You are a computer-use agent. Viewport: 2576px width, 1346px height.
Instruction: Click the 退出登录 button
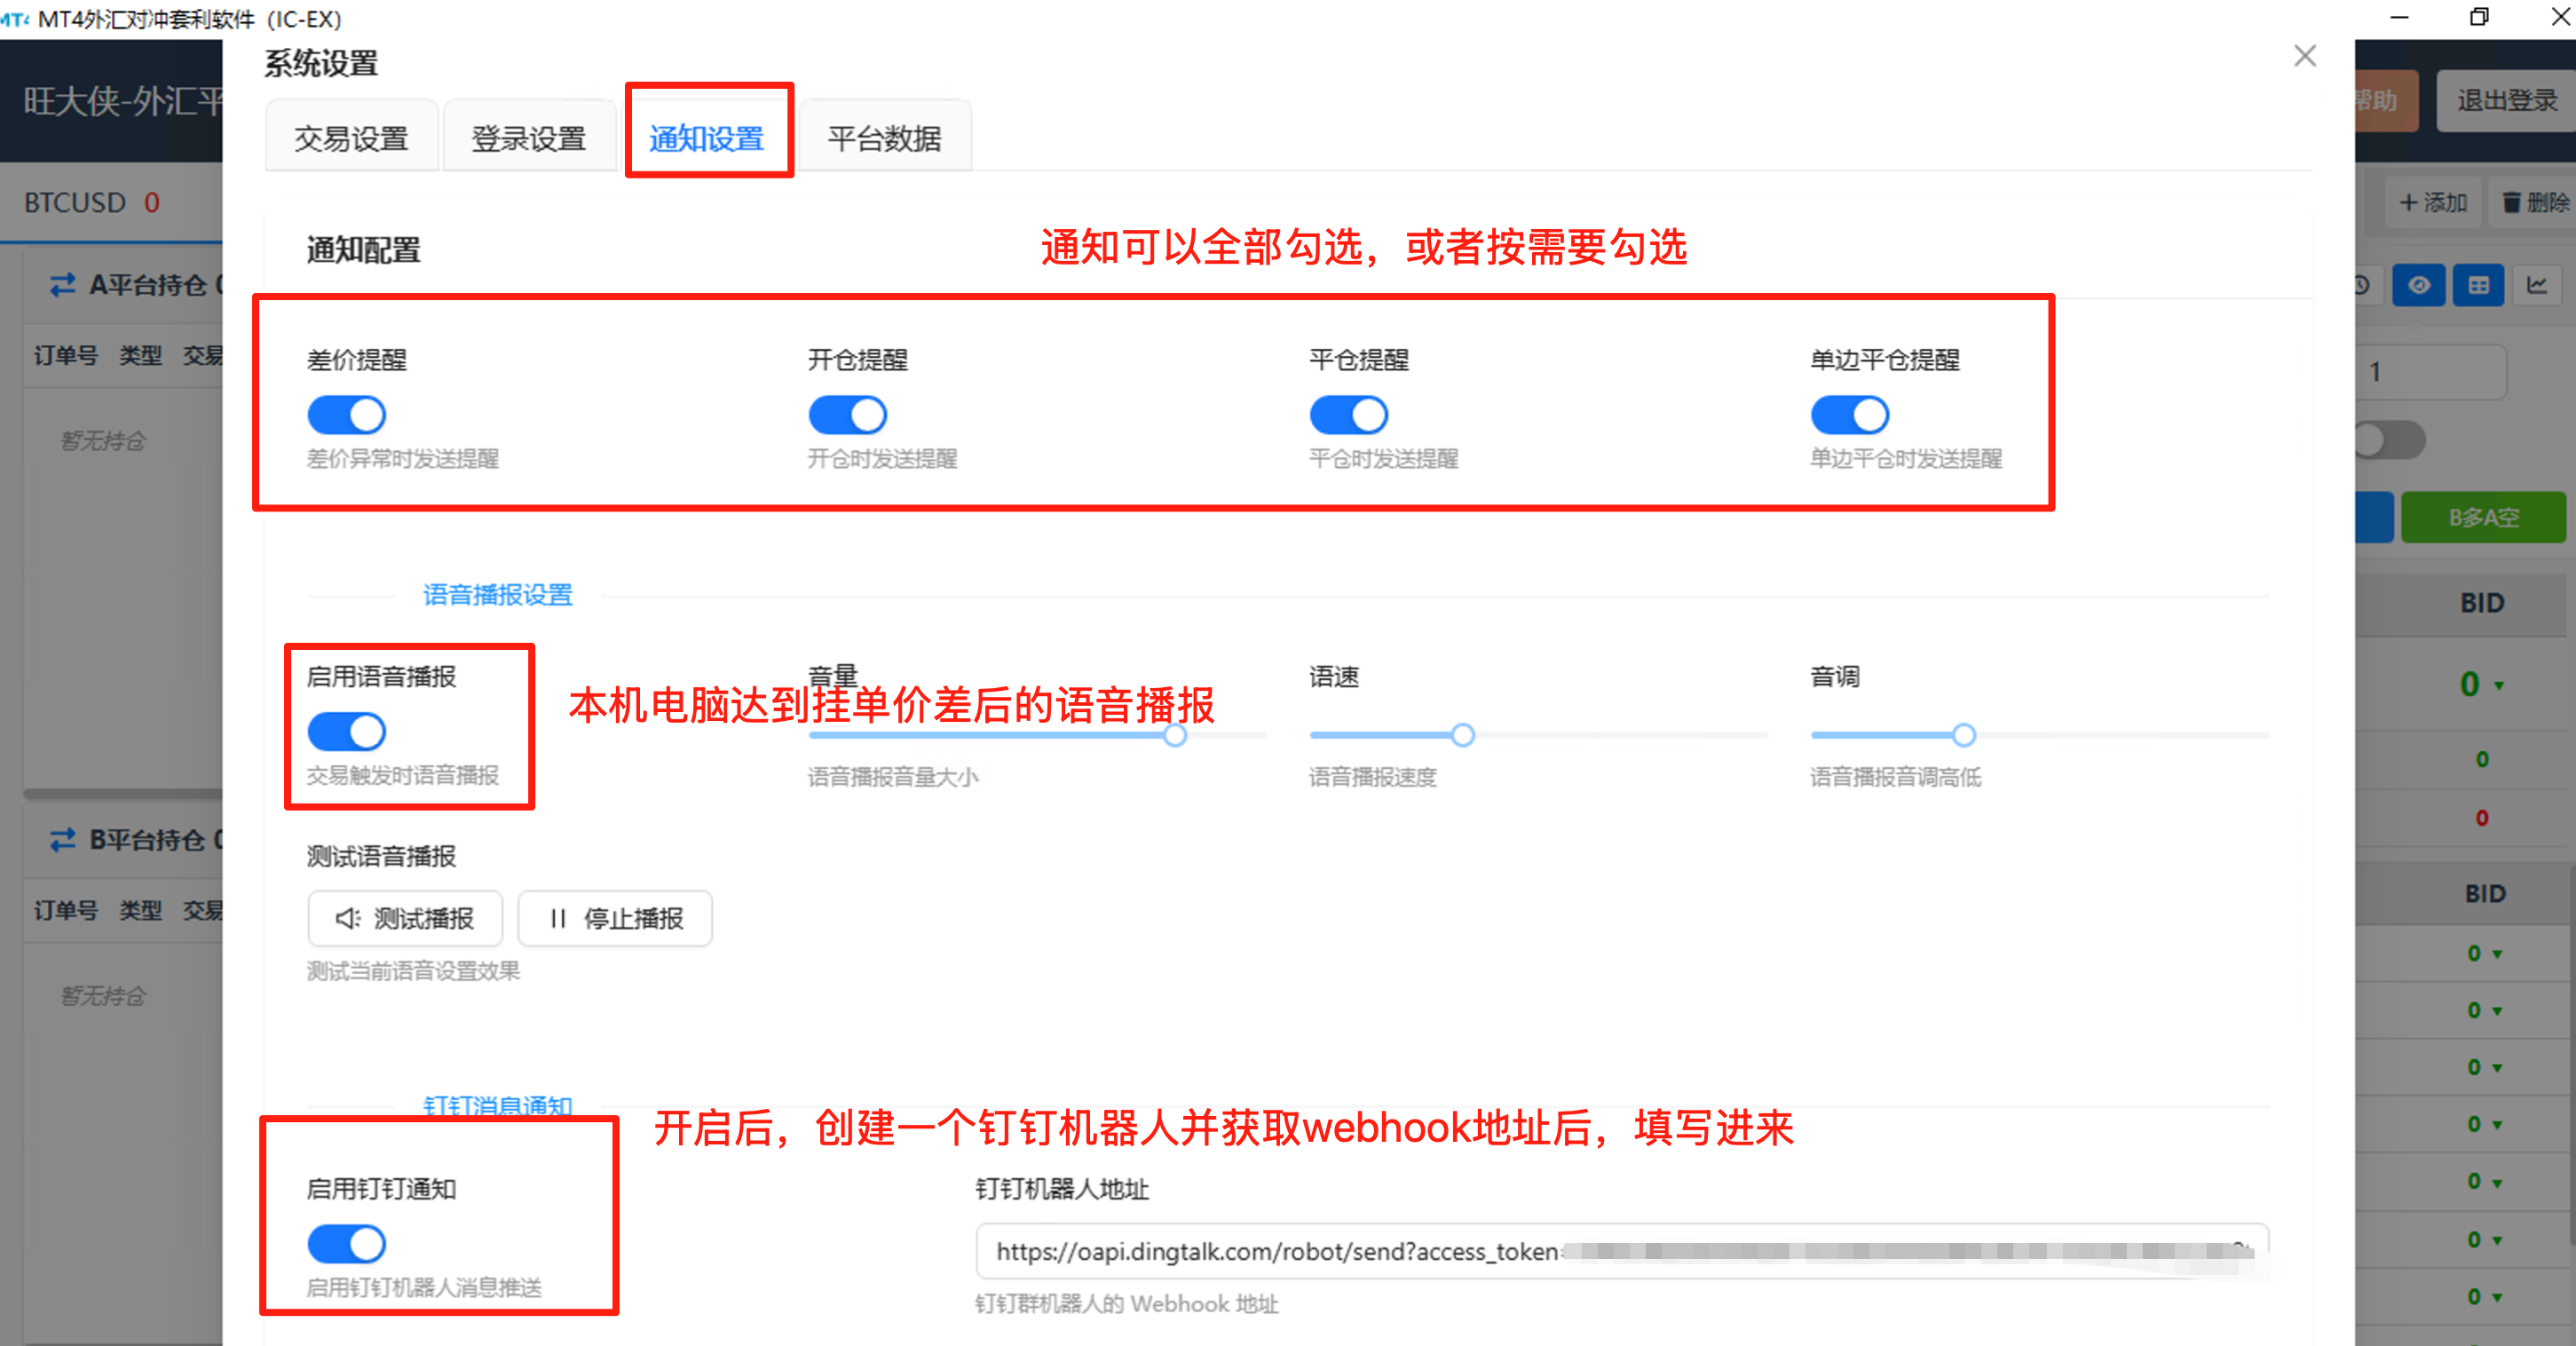(x=2505, y=100)
